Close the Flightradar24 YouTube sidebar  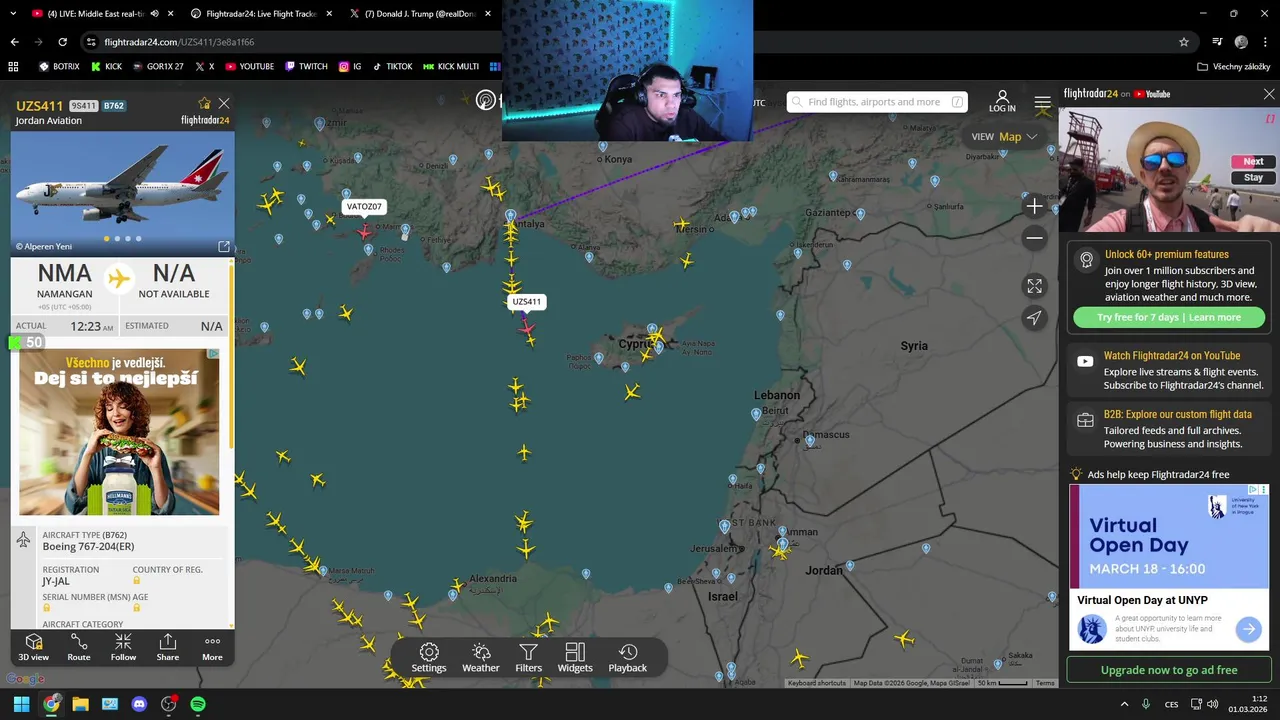coord(1269,94)
